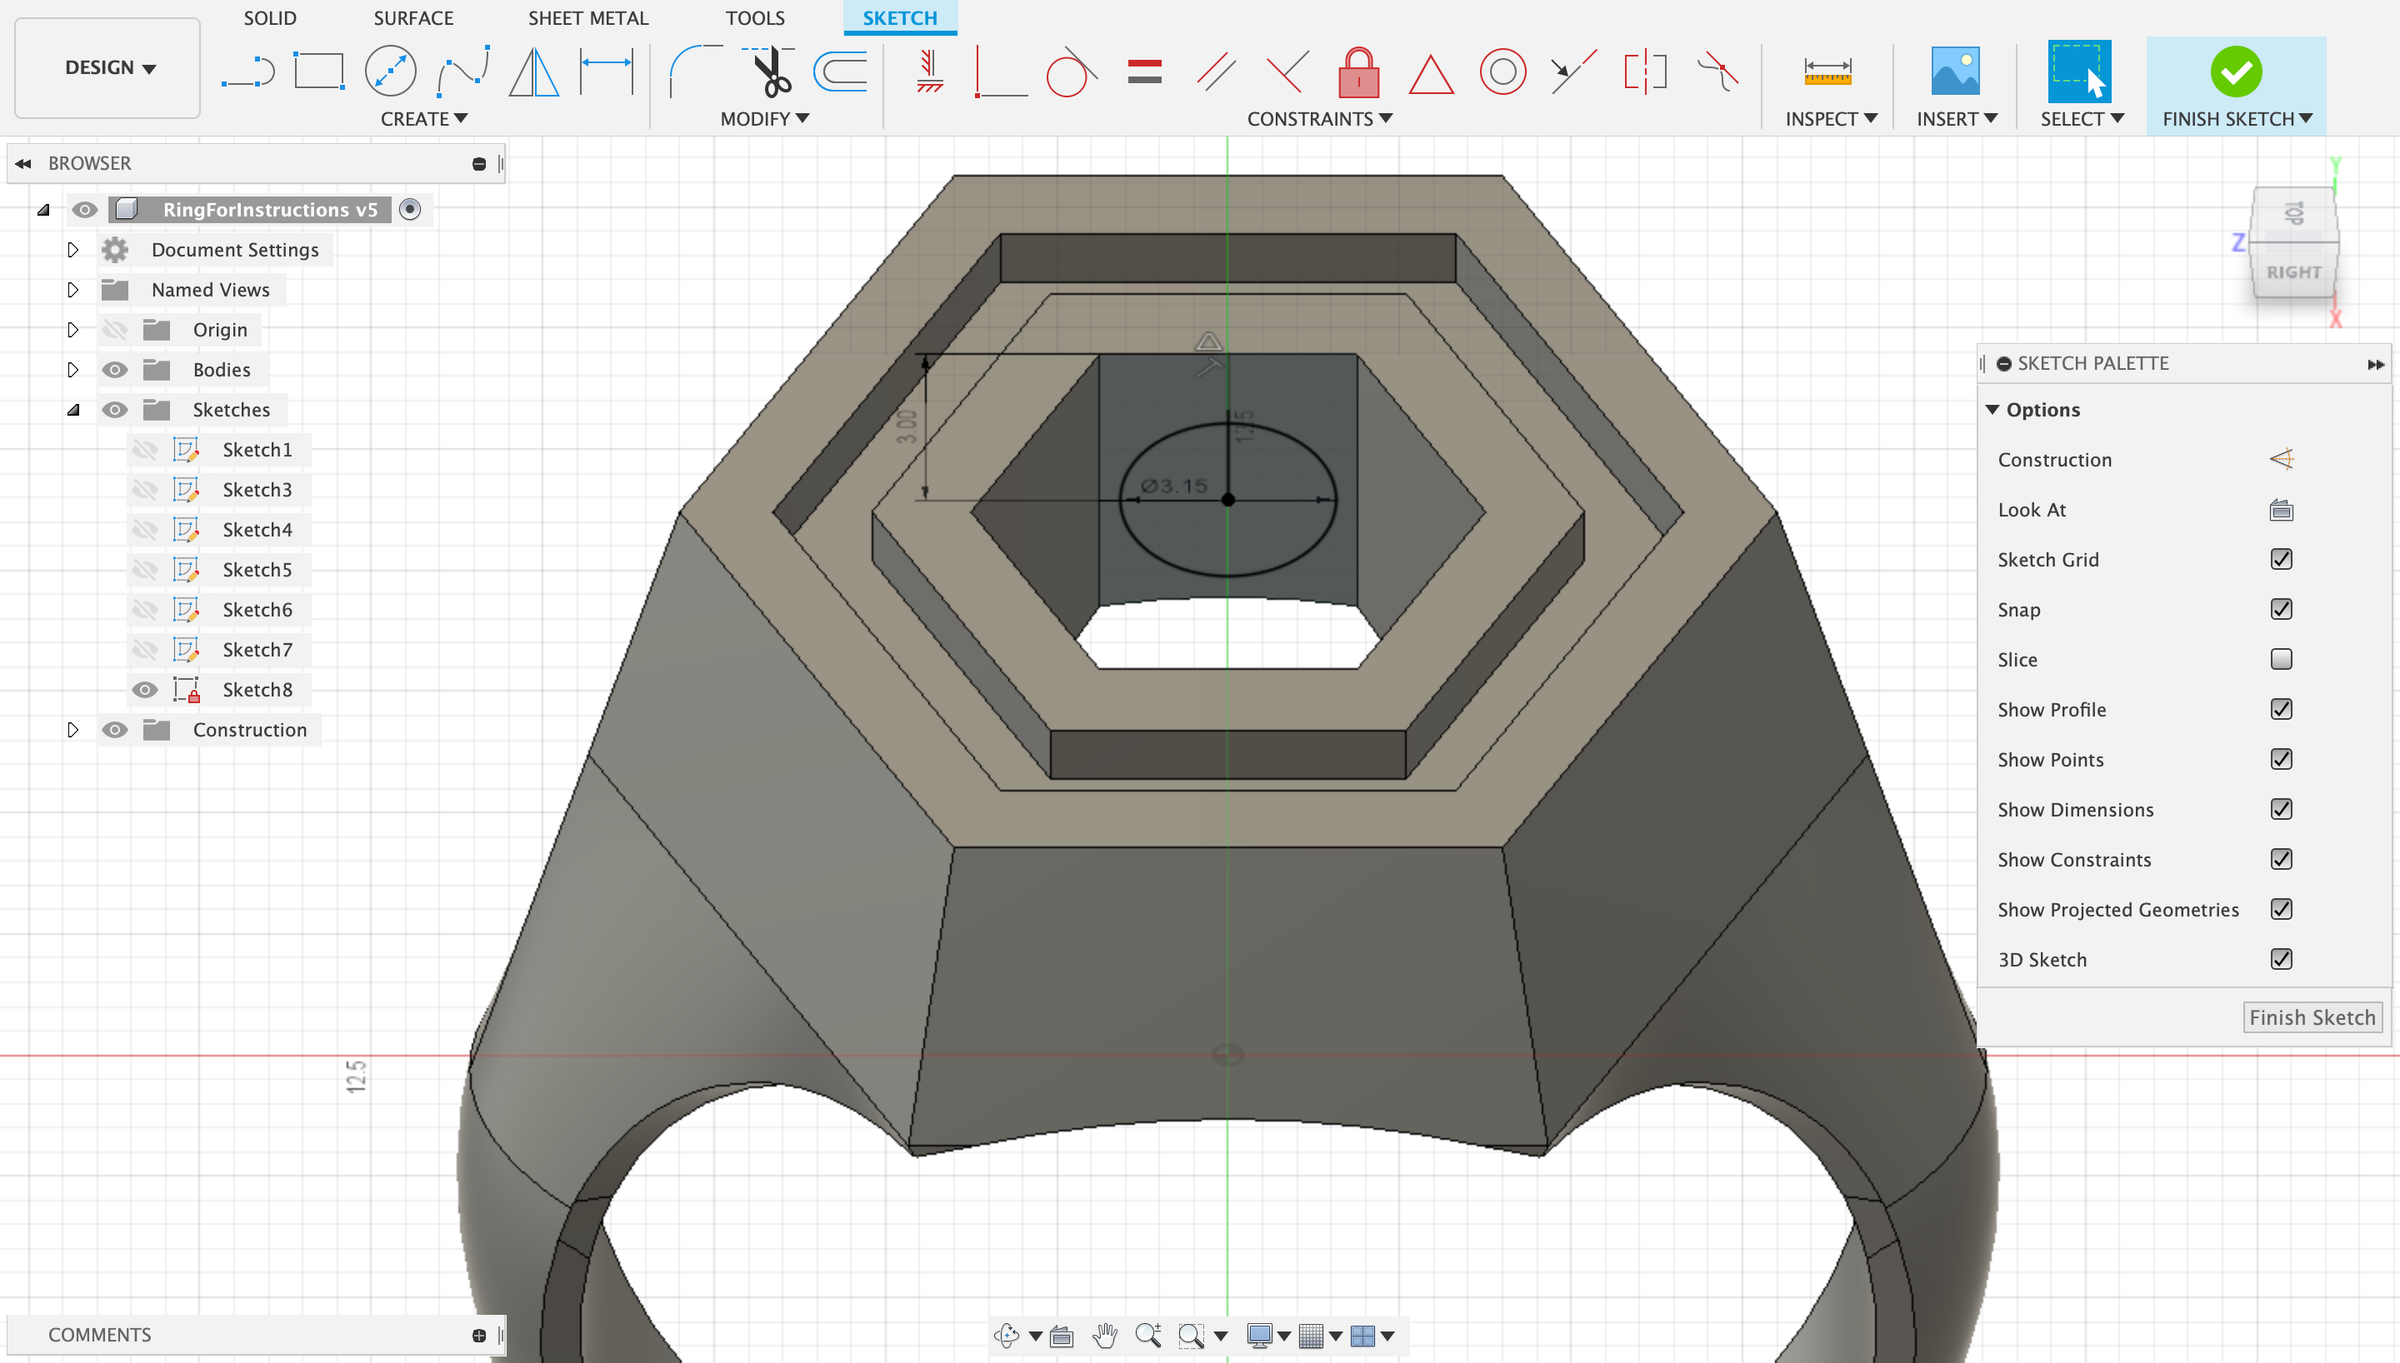Screen dimensions: 2400x1363
Task: Collapse the Sketches folder in browser
Action: coord(72,409)
